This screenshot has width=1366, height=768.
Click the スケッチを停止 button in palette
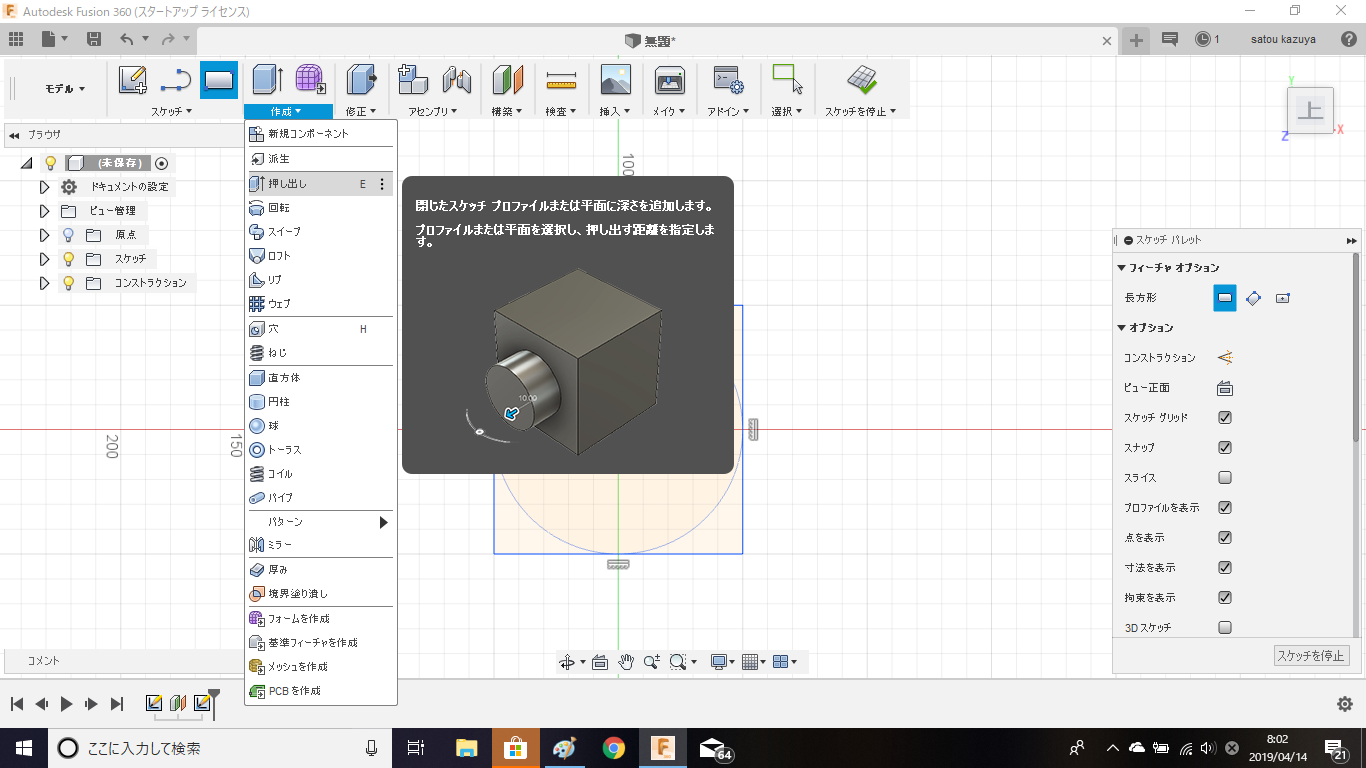click(1311, 656)
